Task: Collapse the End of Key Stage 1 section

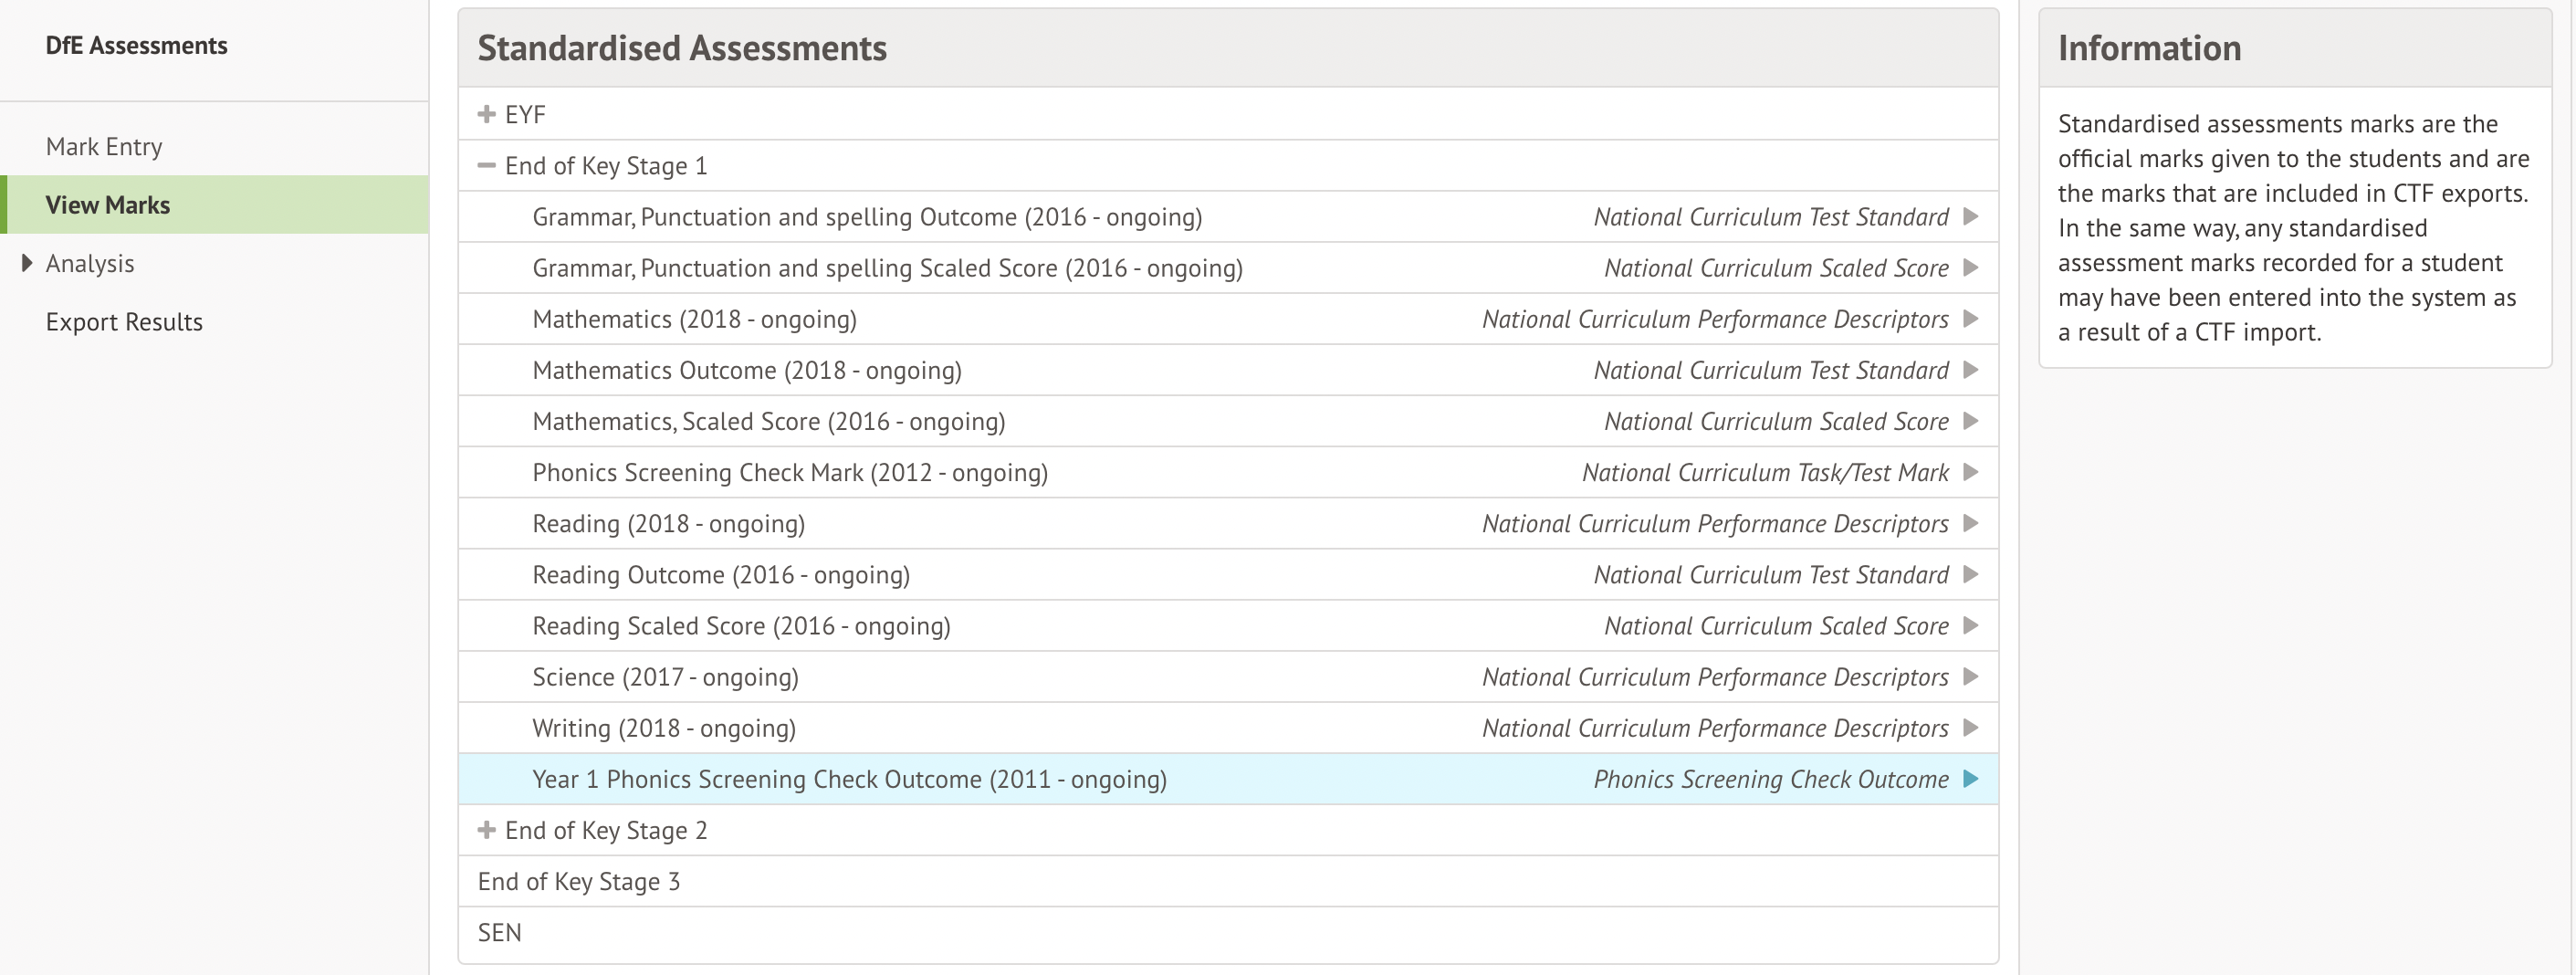Action: coord(487,166)
